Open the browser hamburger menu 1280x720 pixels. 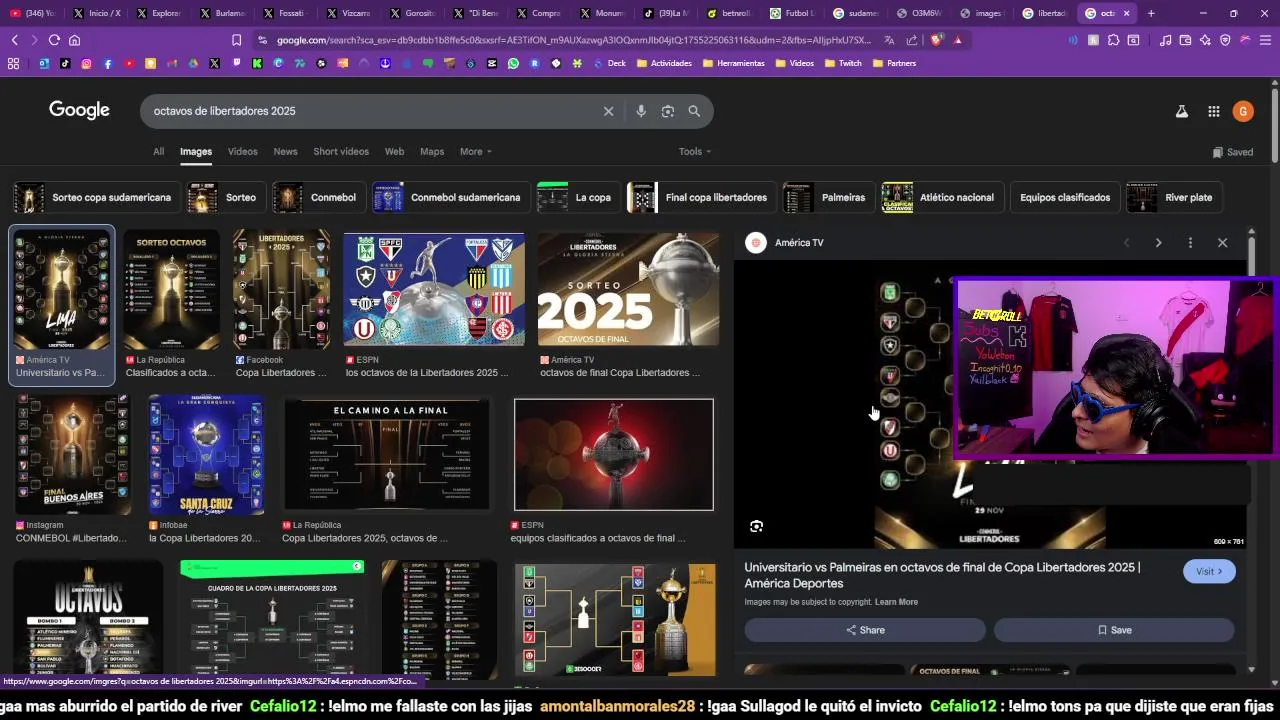(1265, 40)
